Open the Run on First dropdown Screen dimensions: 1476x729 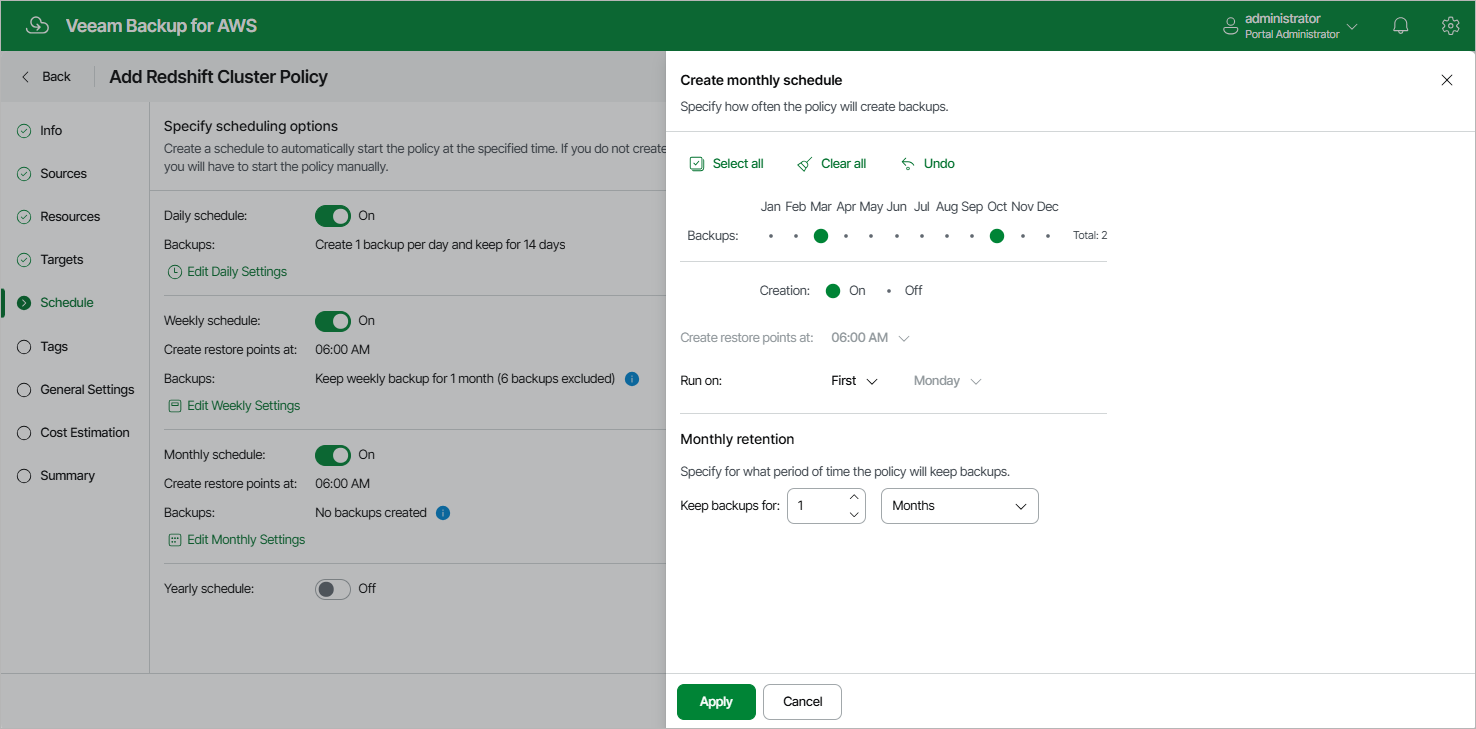tap(854, 381)
